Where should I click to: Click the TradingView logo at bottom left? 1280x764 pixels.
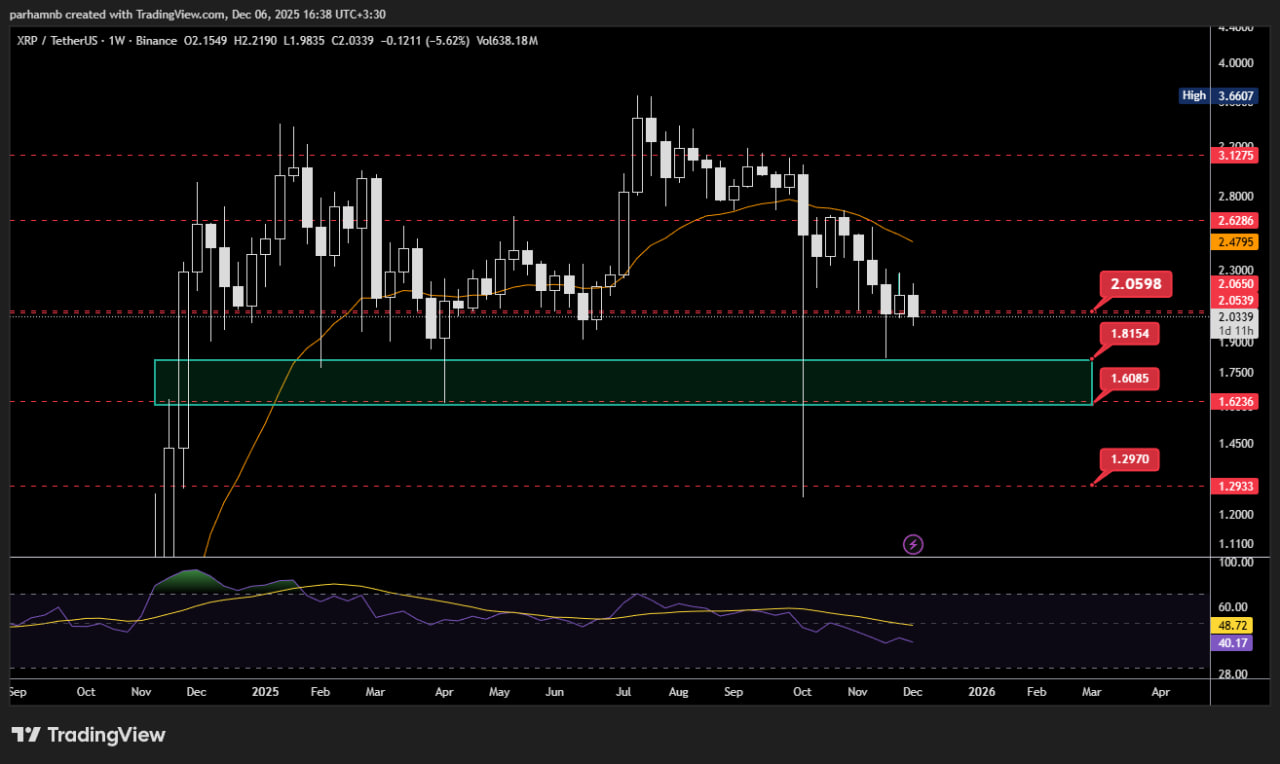pos(88,735)
